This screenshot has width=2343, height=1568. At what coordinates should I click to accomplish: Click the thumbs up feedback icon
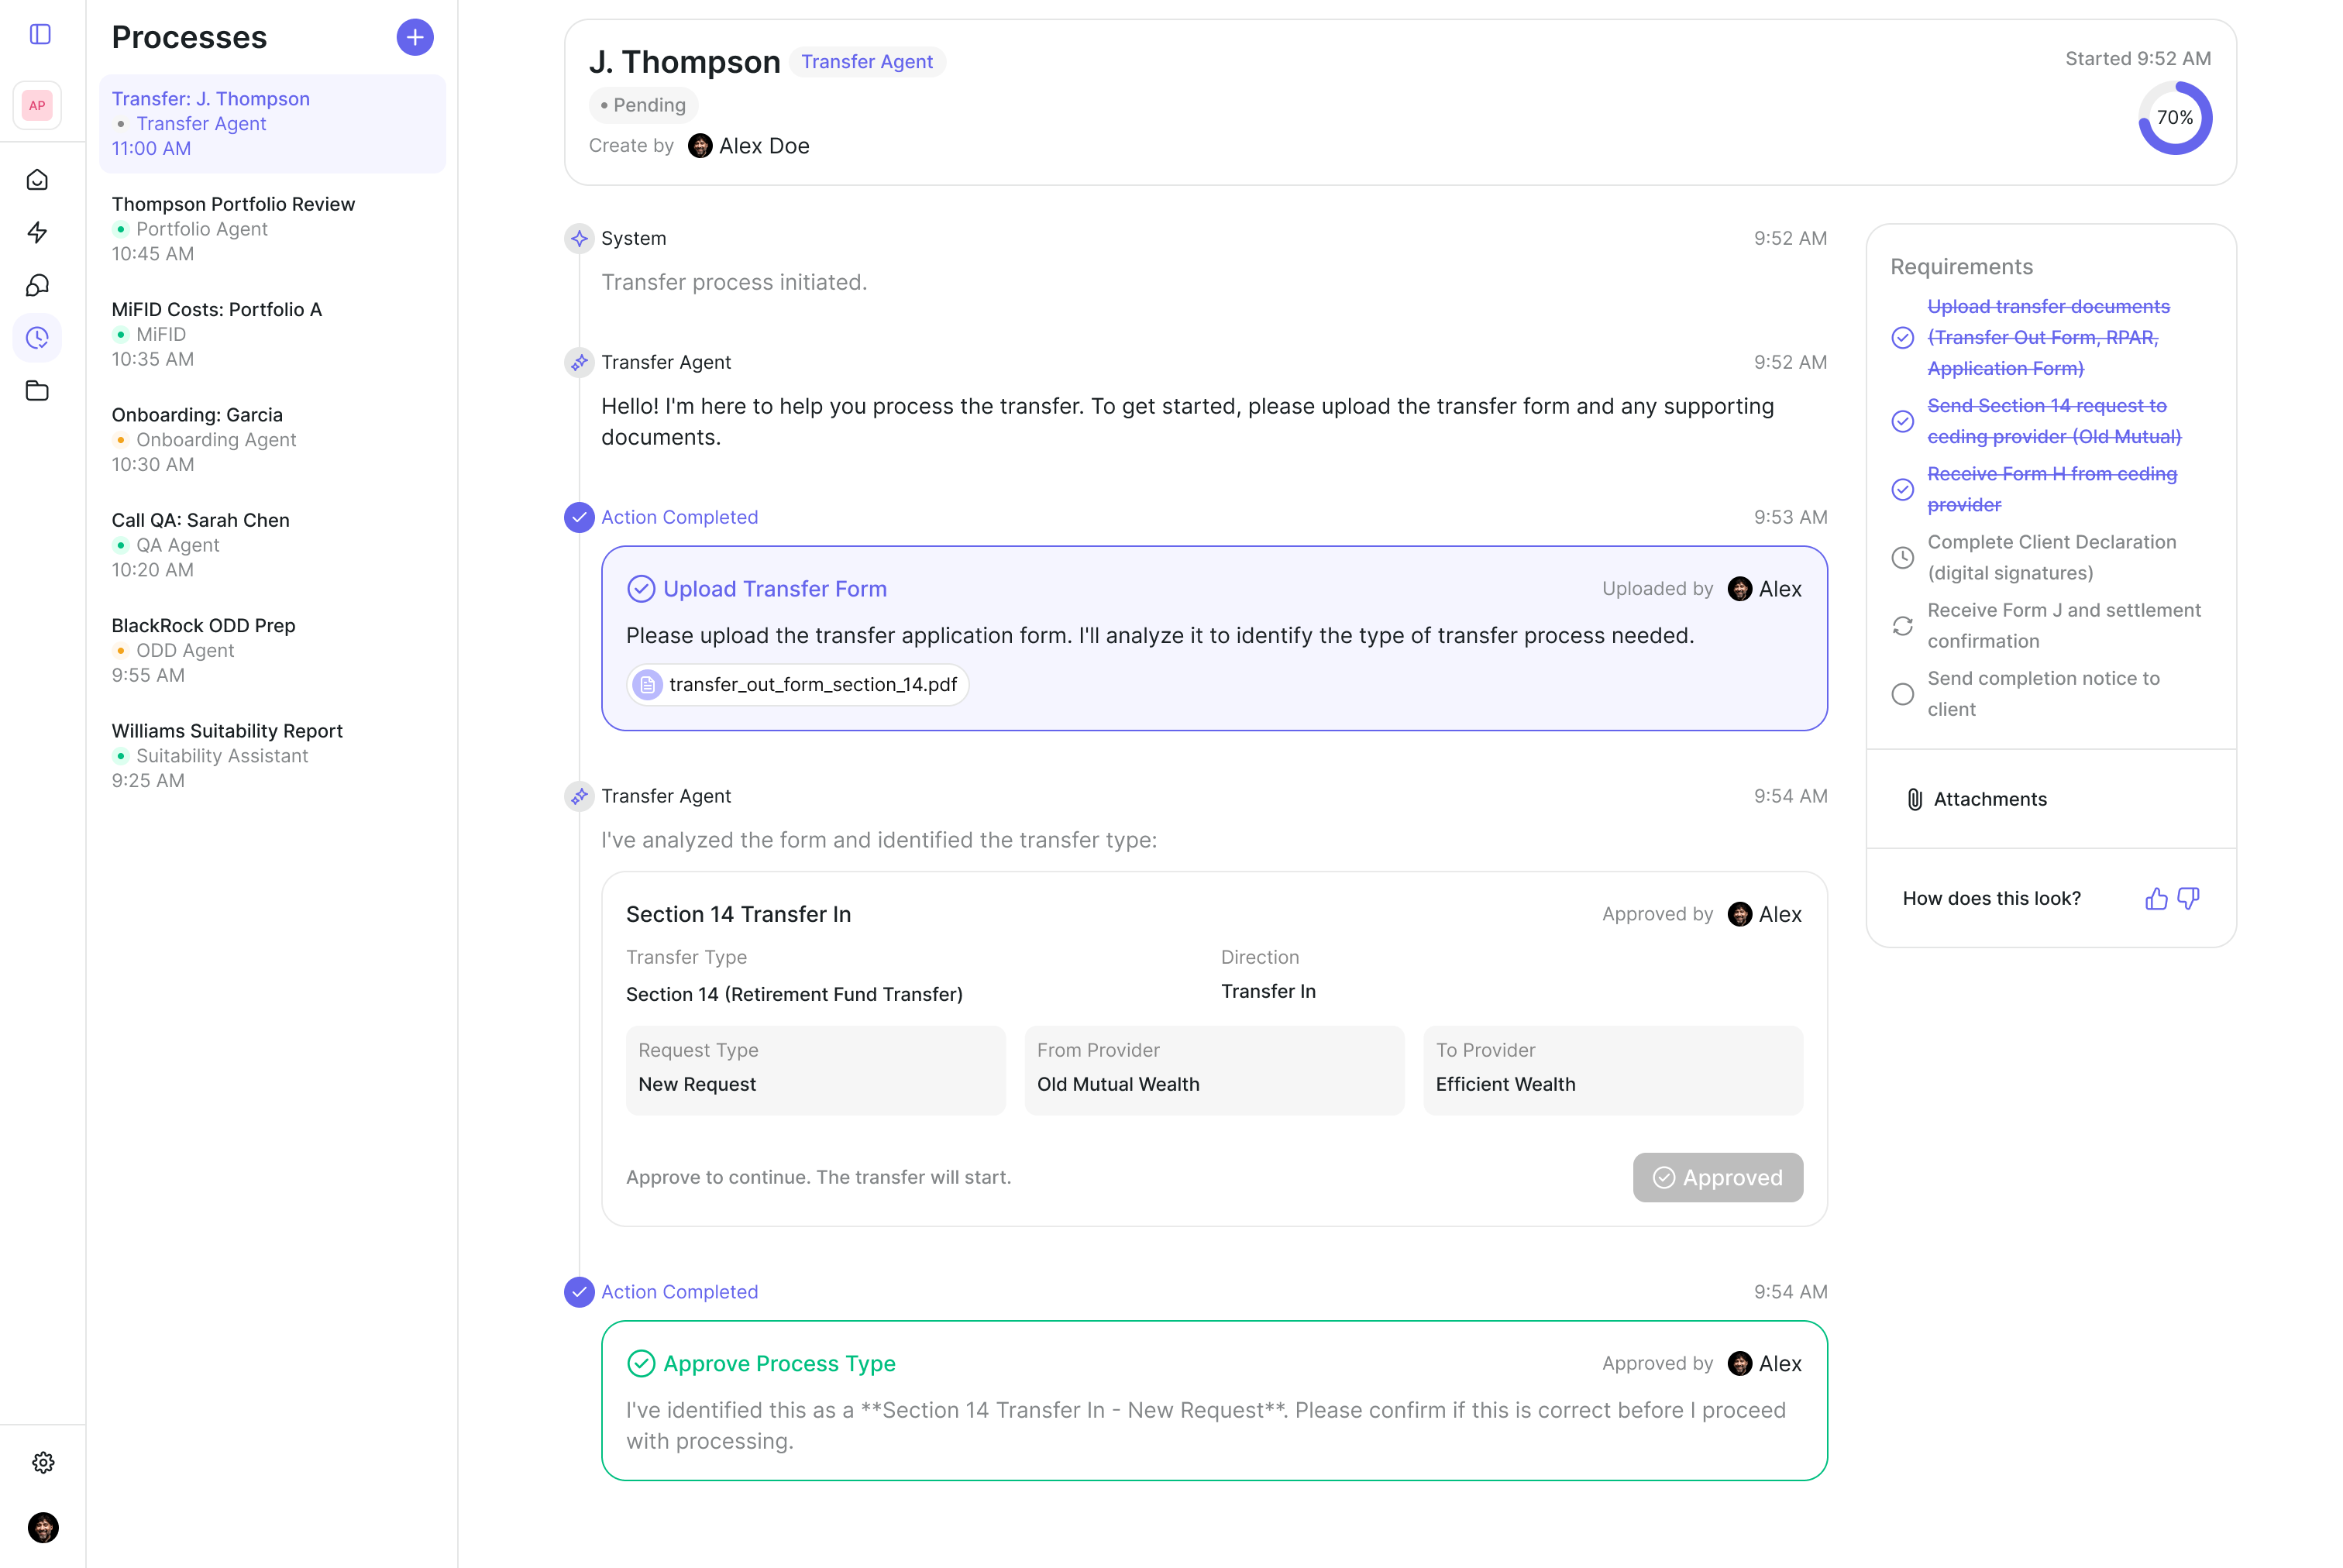pyautogui.click(x=2156, y=898)
